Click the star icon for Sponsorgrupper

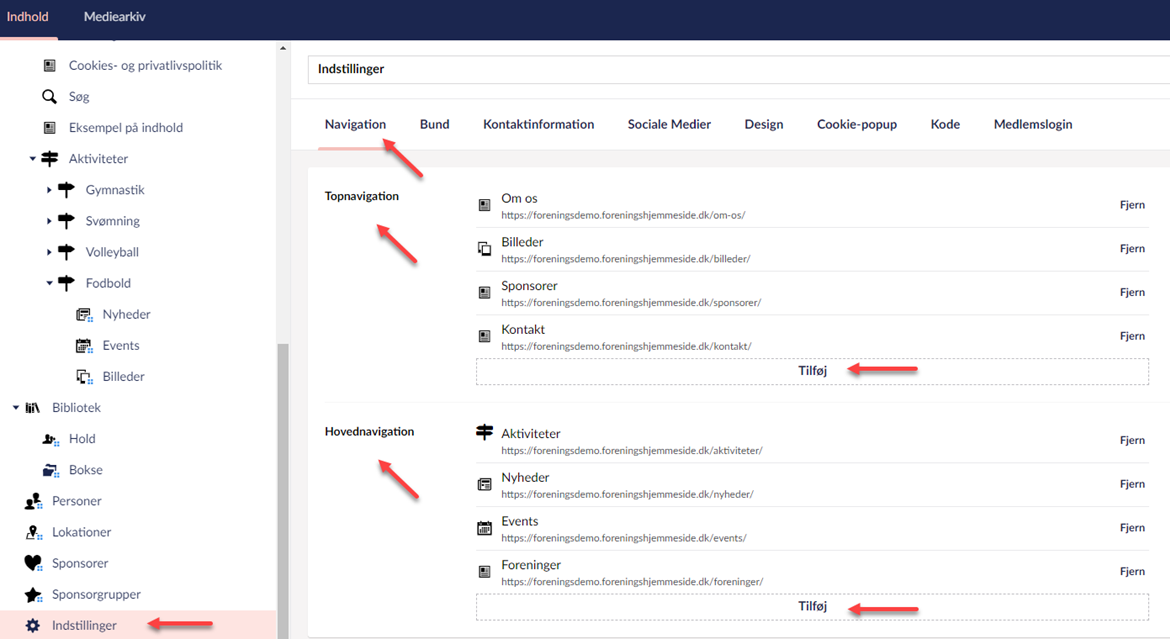point(33,595)
